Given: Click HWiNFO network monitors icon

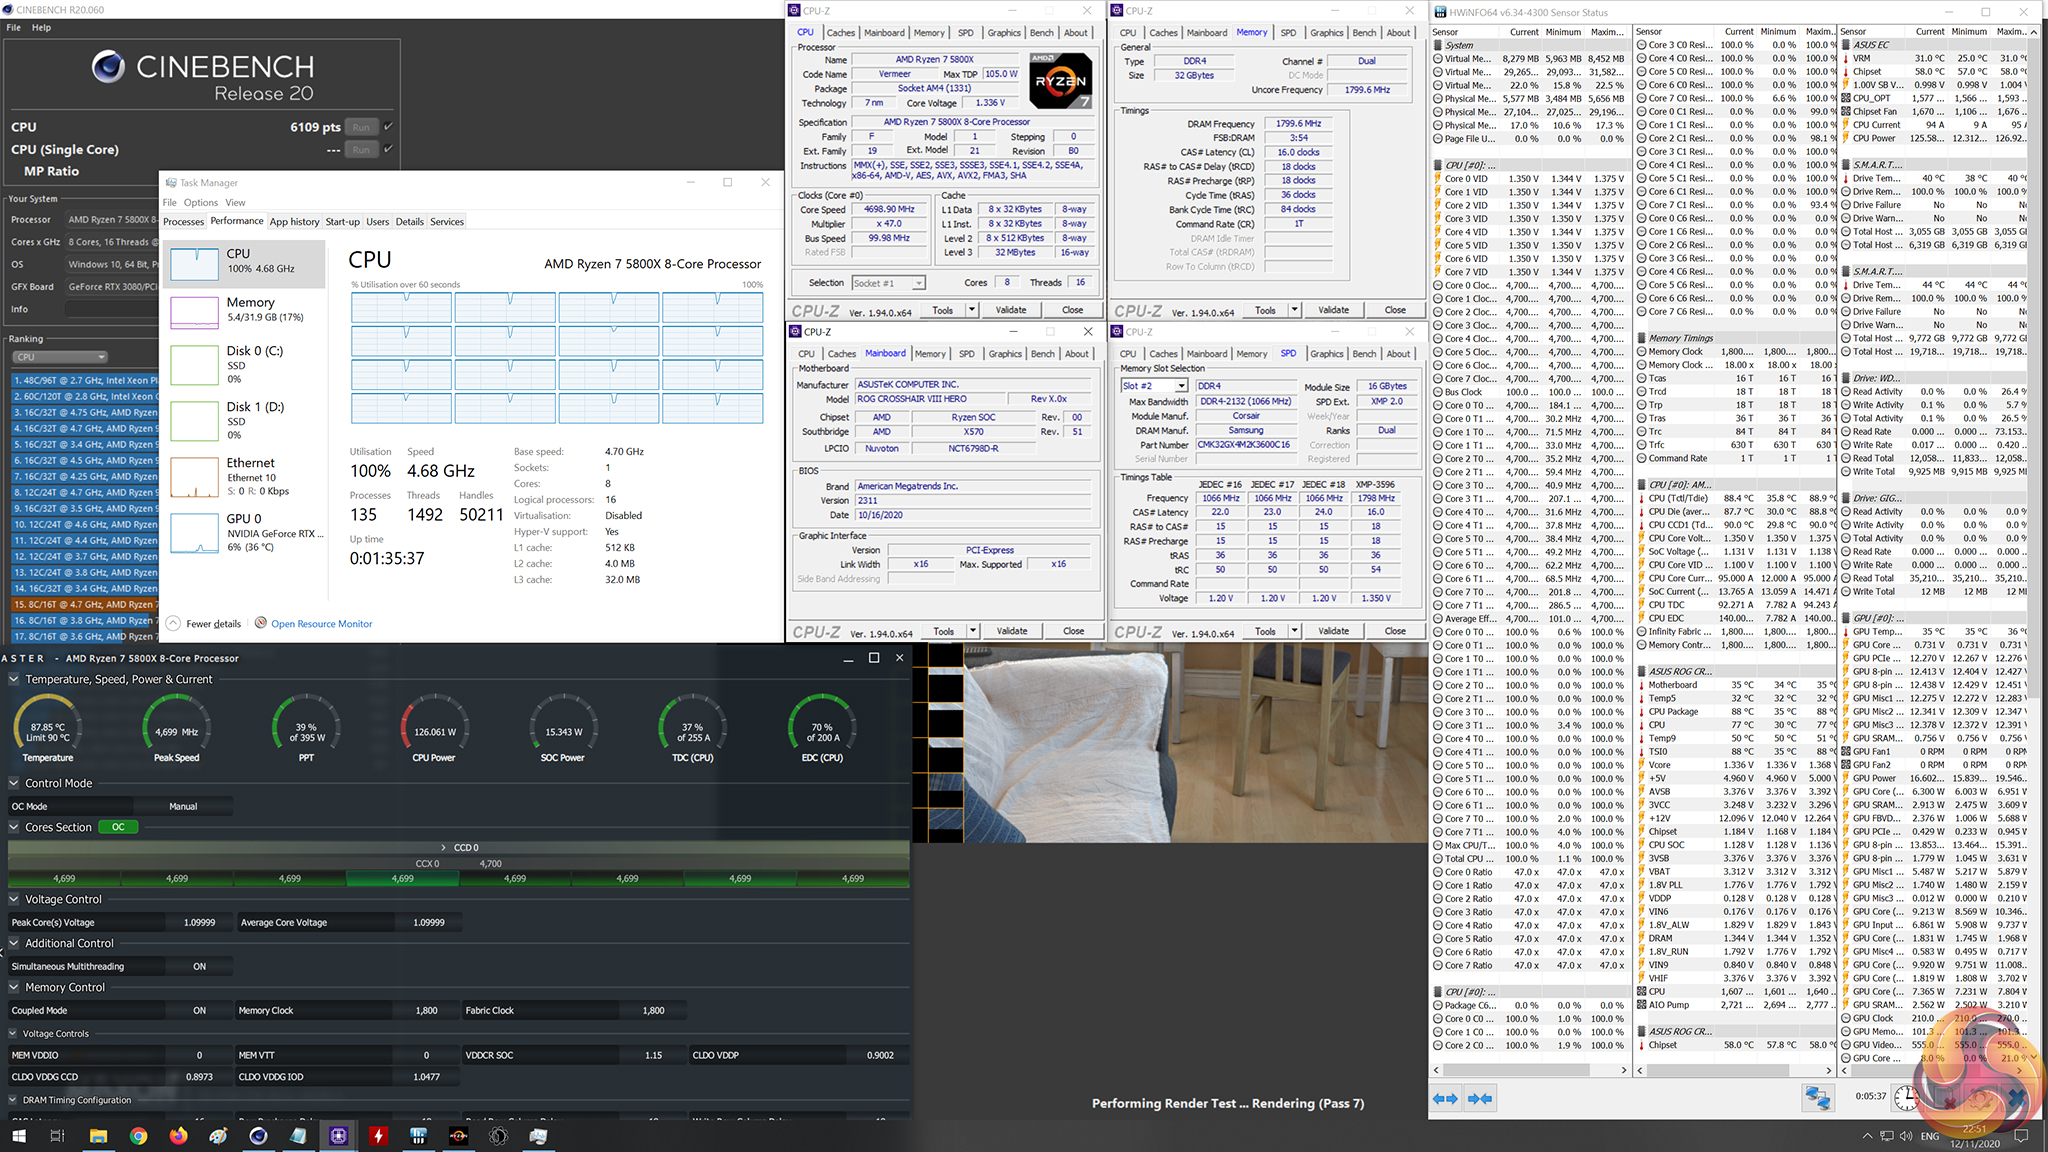Looking at the screenshot, I should (x=1817, y=1098).
